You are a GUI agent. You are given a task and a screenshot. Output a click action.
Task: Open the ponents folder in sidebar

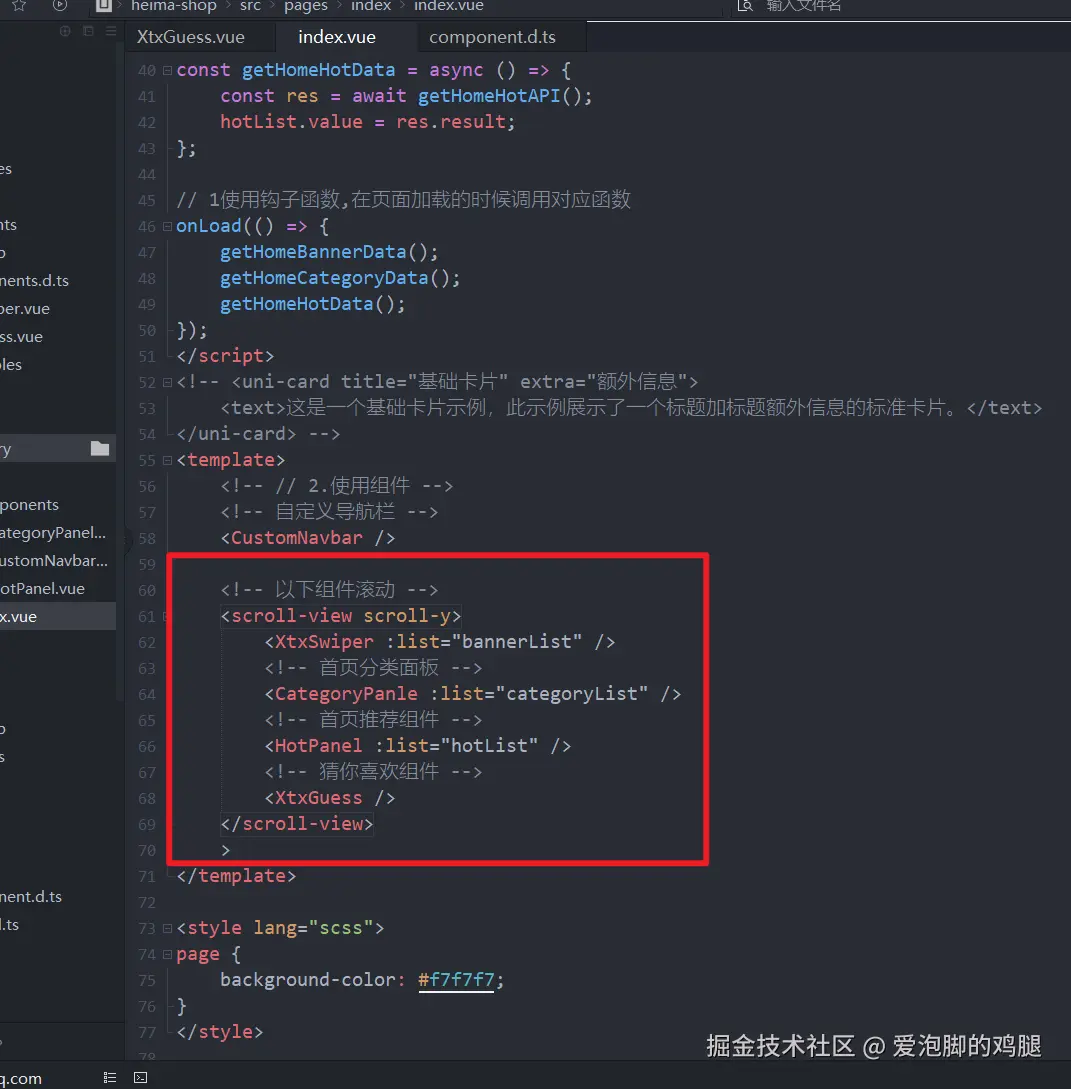pyautogui.click(x=29, y=505)
